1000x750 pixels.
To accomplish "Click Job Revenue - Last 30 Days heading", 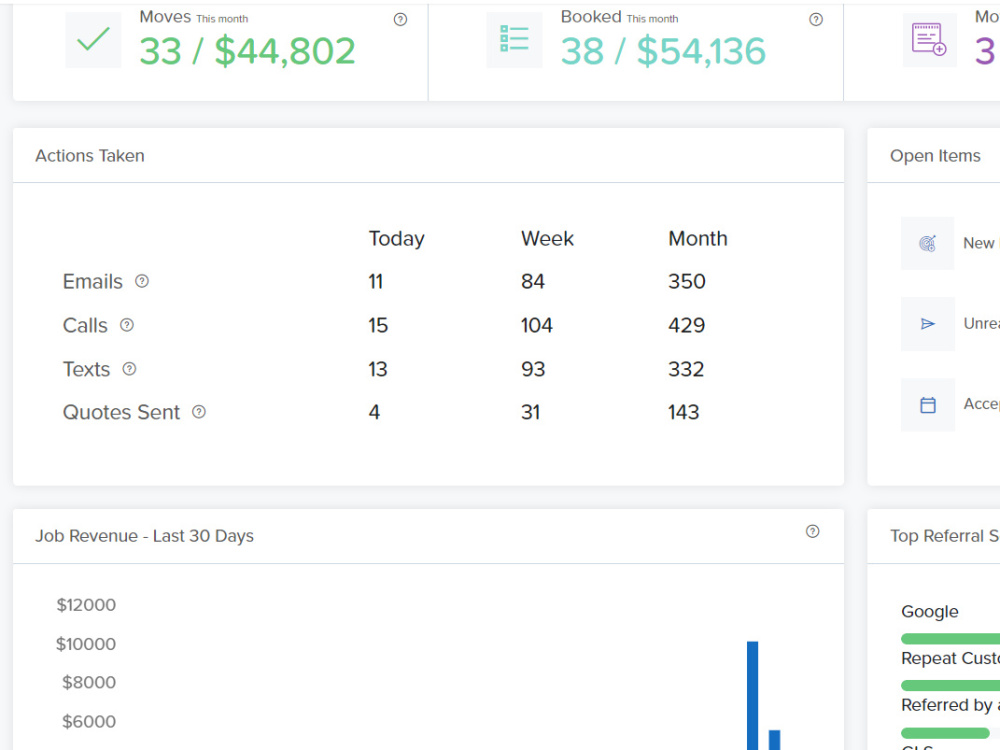I will coord(145,536).
